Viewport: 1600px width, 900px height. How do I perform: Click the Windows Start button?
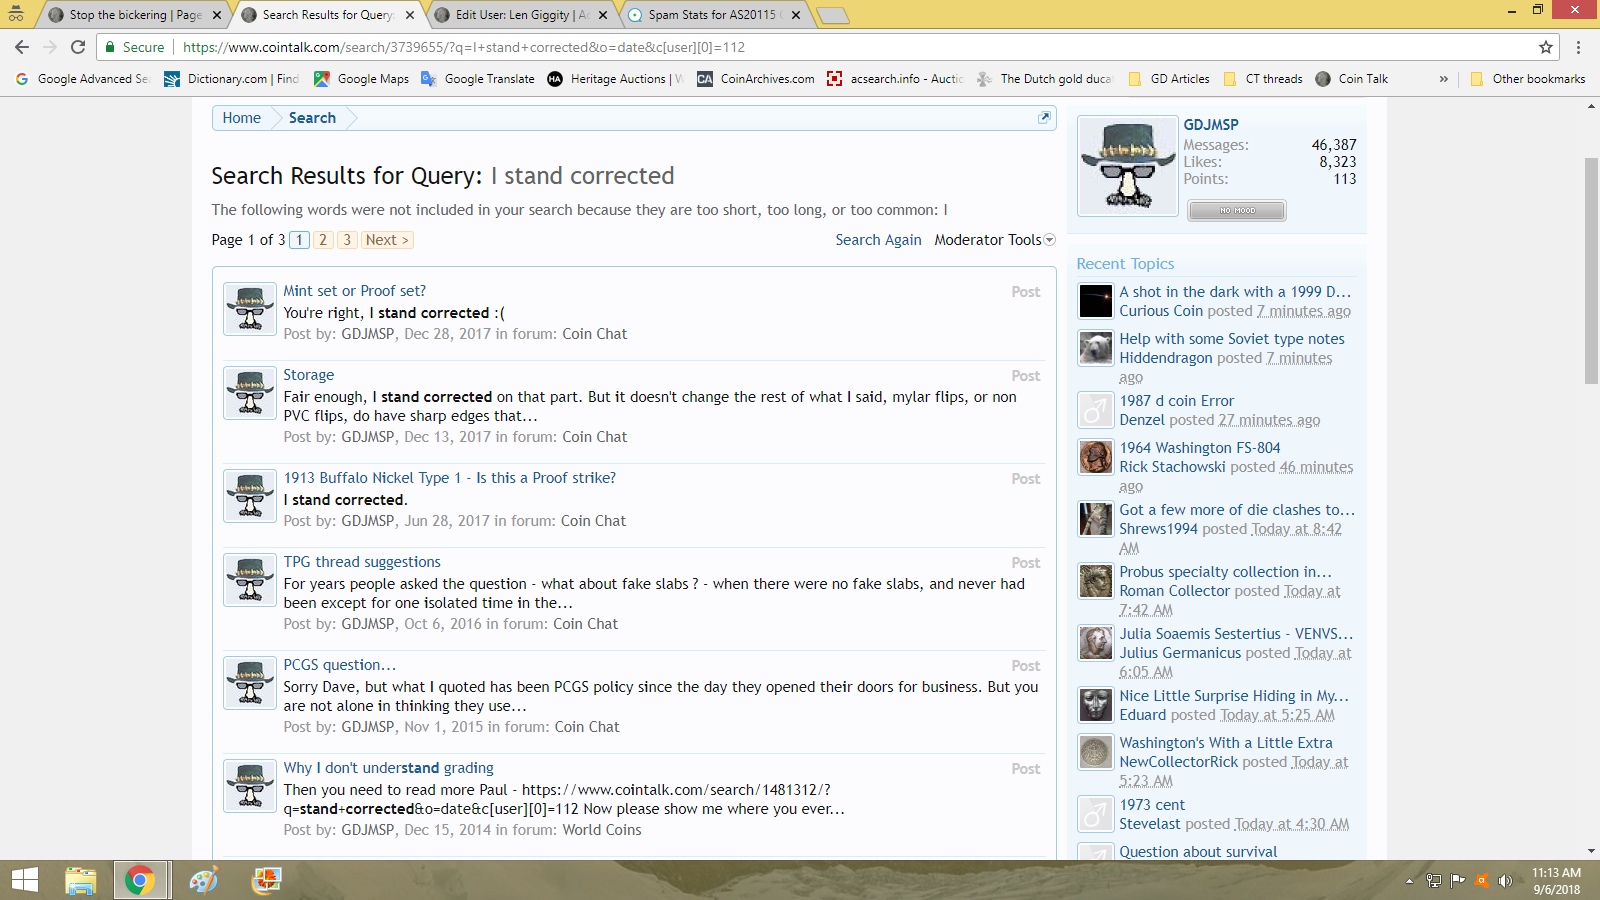click(x=24, y=880)
